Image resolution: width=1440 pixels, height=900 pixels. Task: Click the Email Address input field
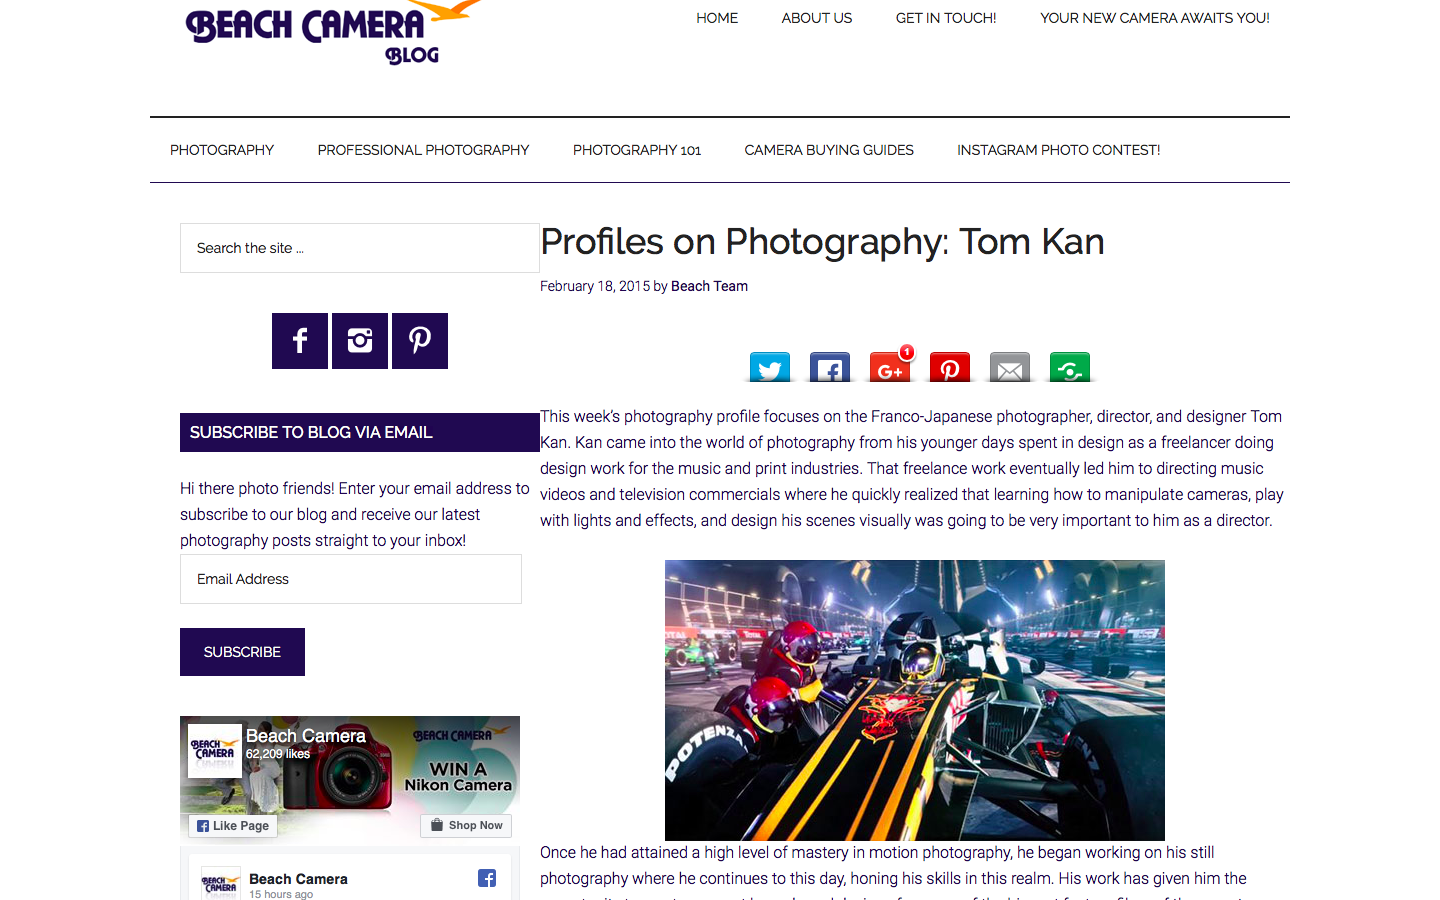click(x=351, y=579)
